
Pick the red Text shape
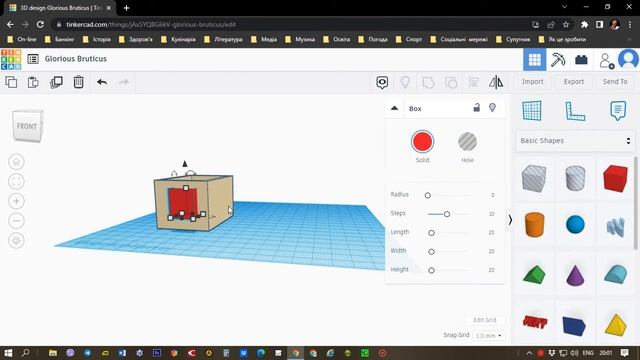tap(535, 322)
